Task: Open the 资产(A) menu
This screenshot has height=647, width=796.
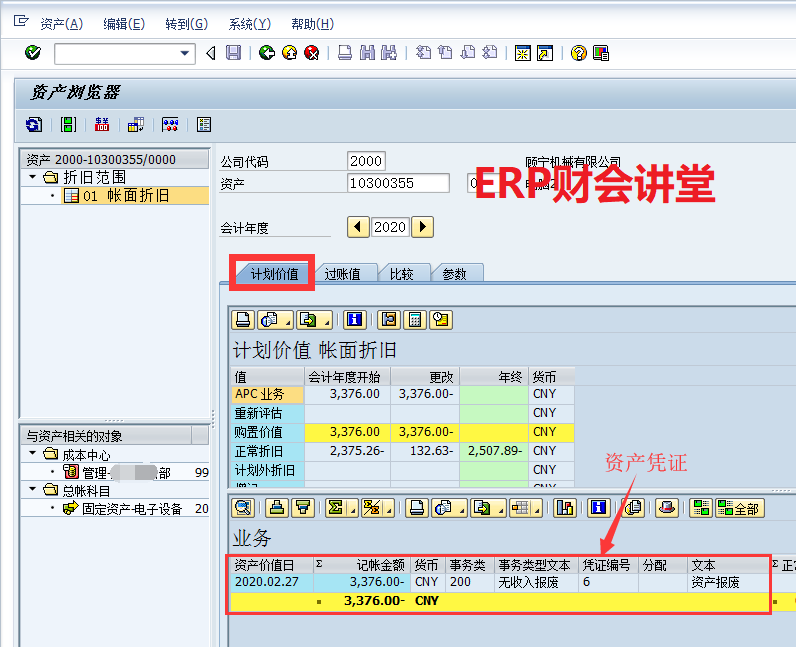Action: point(61,24)
